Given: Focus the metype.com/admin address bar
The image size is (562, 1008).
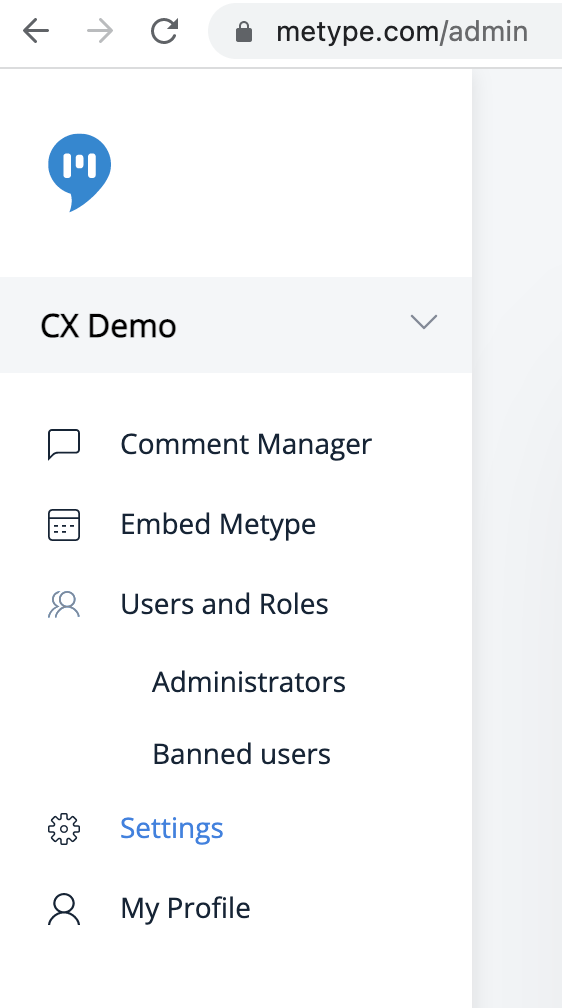Looking at the screenshot, I should click(402, 31).
